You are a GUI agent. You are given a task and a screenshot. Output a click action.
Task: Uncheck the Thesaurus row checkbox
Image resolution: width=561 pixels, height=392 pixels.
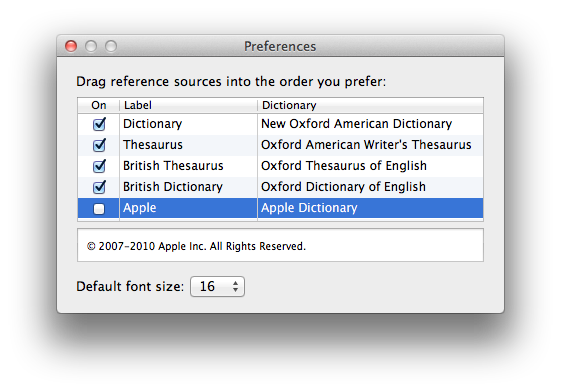[99, 145]
